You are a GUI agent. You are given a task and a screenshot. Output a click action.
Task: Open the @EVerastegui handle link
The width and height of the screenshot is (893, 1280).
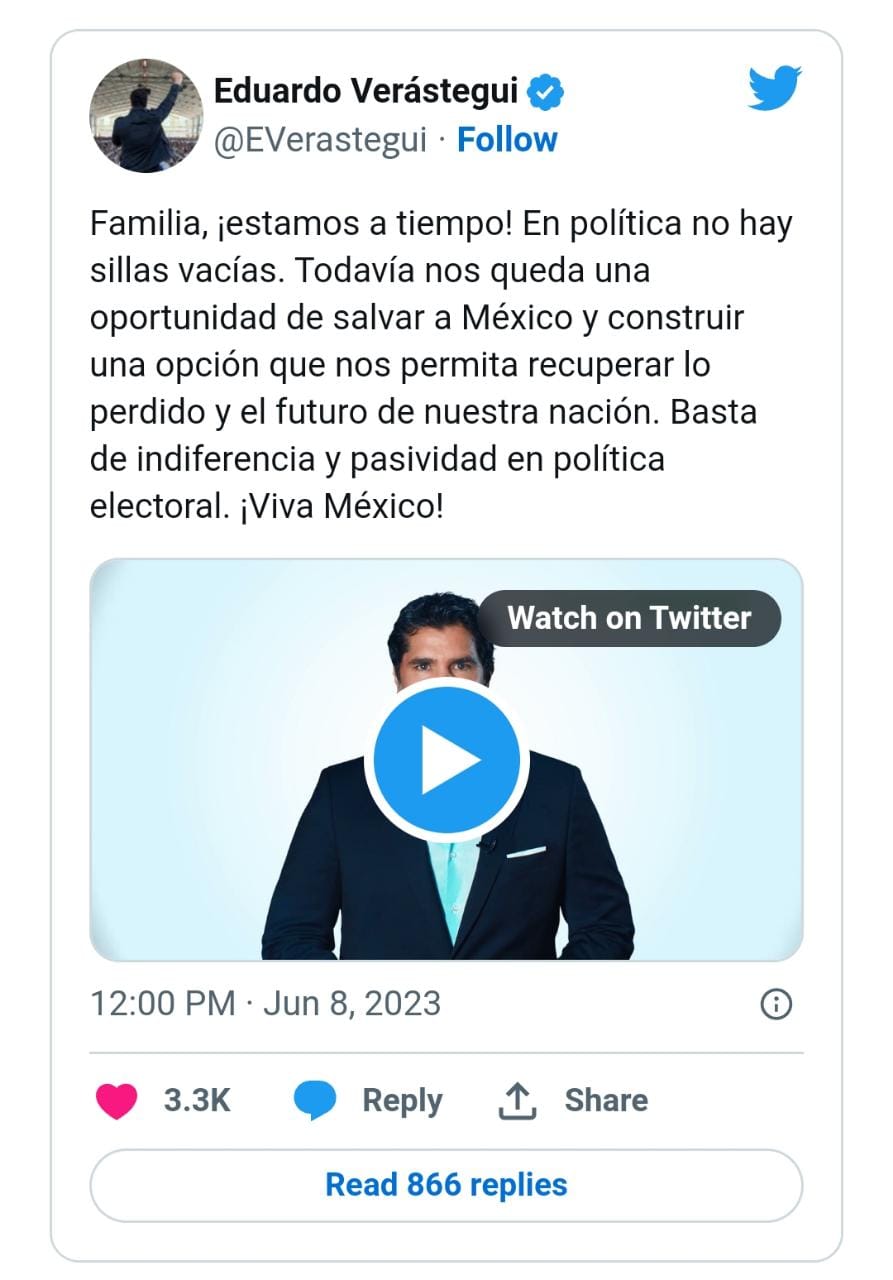[321, 140]
